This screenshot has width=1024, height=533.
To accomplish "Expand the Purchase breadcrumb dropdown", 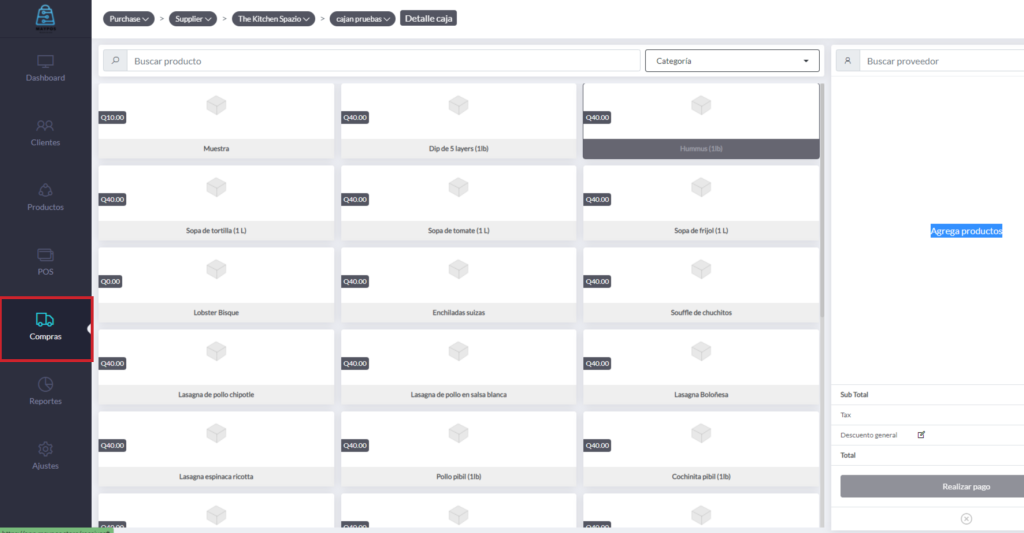I will [x=129, y=19].
